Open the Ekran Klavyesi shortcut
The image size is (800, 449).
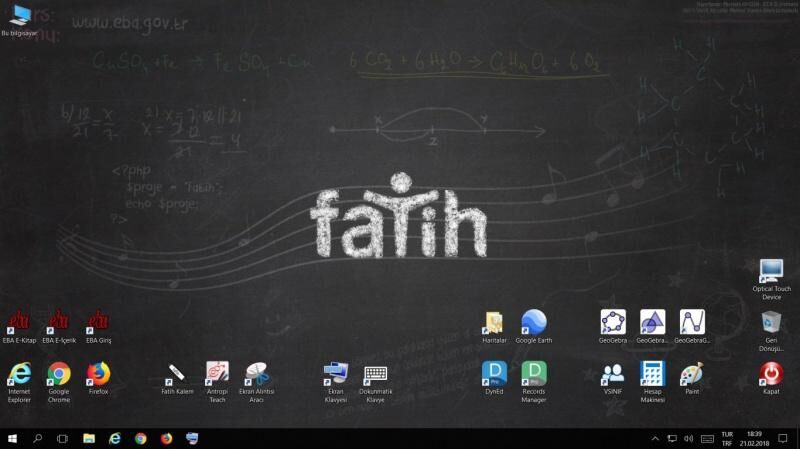[x=336, y=383]
